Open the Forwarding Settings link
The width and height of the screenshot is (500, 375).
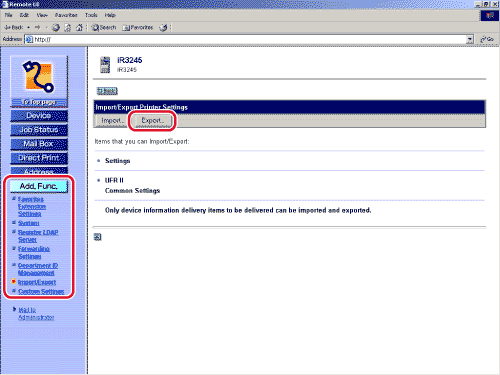point(34,252)
